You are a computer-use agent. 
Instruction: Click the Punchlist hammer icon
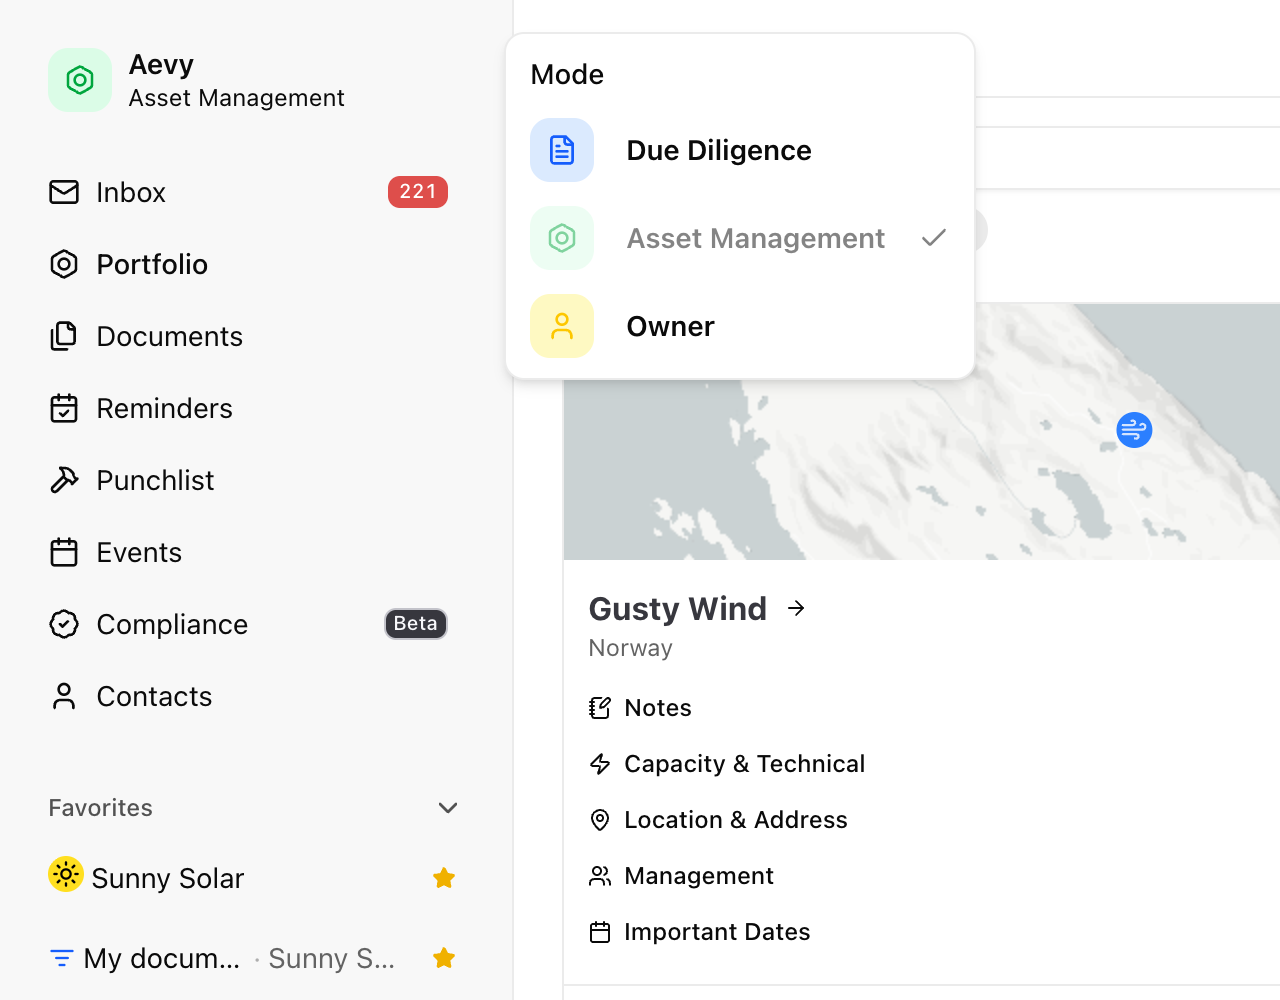64,480
